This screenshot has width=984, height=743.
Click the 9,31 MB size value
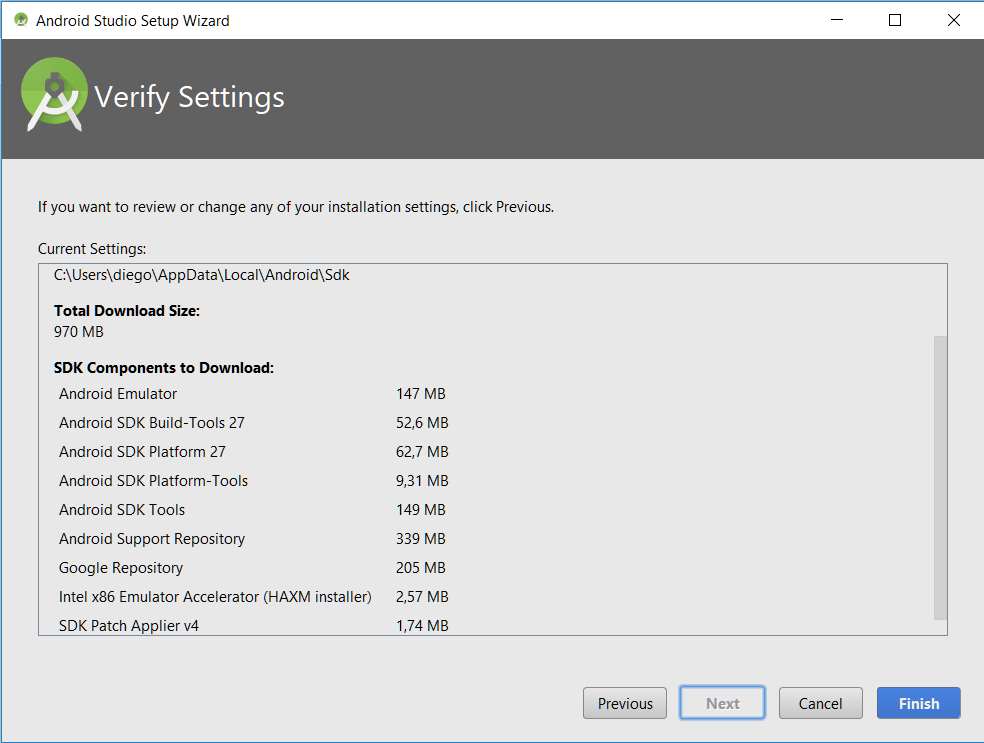click(x=422, y=480)
